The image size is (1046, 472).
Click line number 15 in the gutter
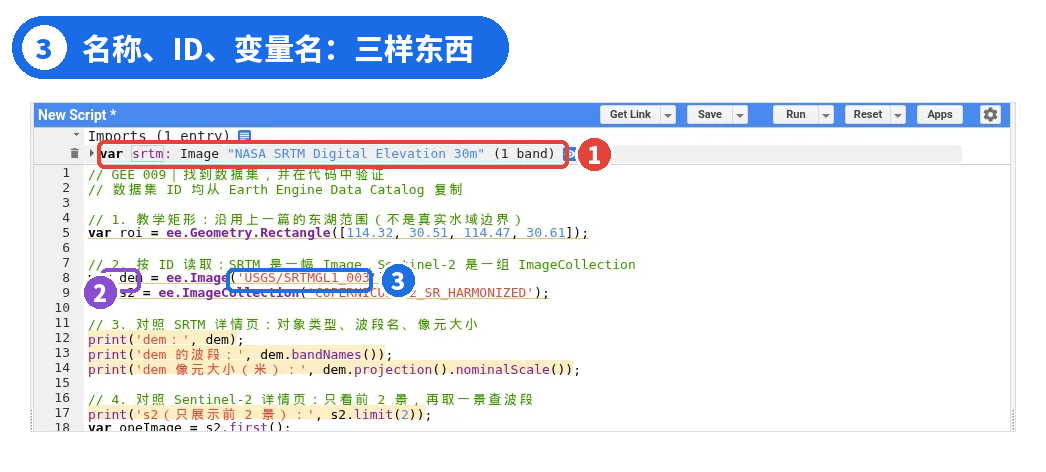(62, 383)
